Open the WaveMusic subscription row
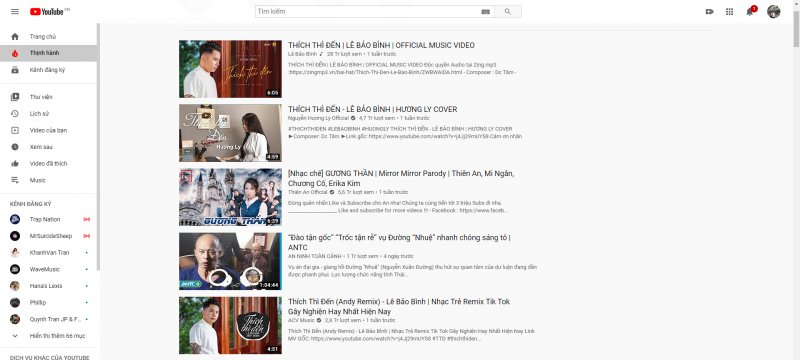Image resolution: width=800 pixels, height=360 pixels. [x=48, y=269]
